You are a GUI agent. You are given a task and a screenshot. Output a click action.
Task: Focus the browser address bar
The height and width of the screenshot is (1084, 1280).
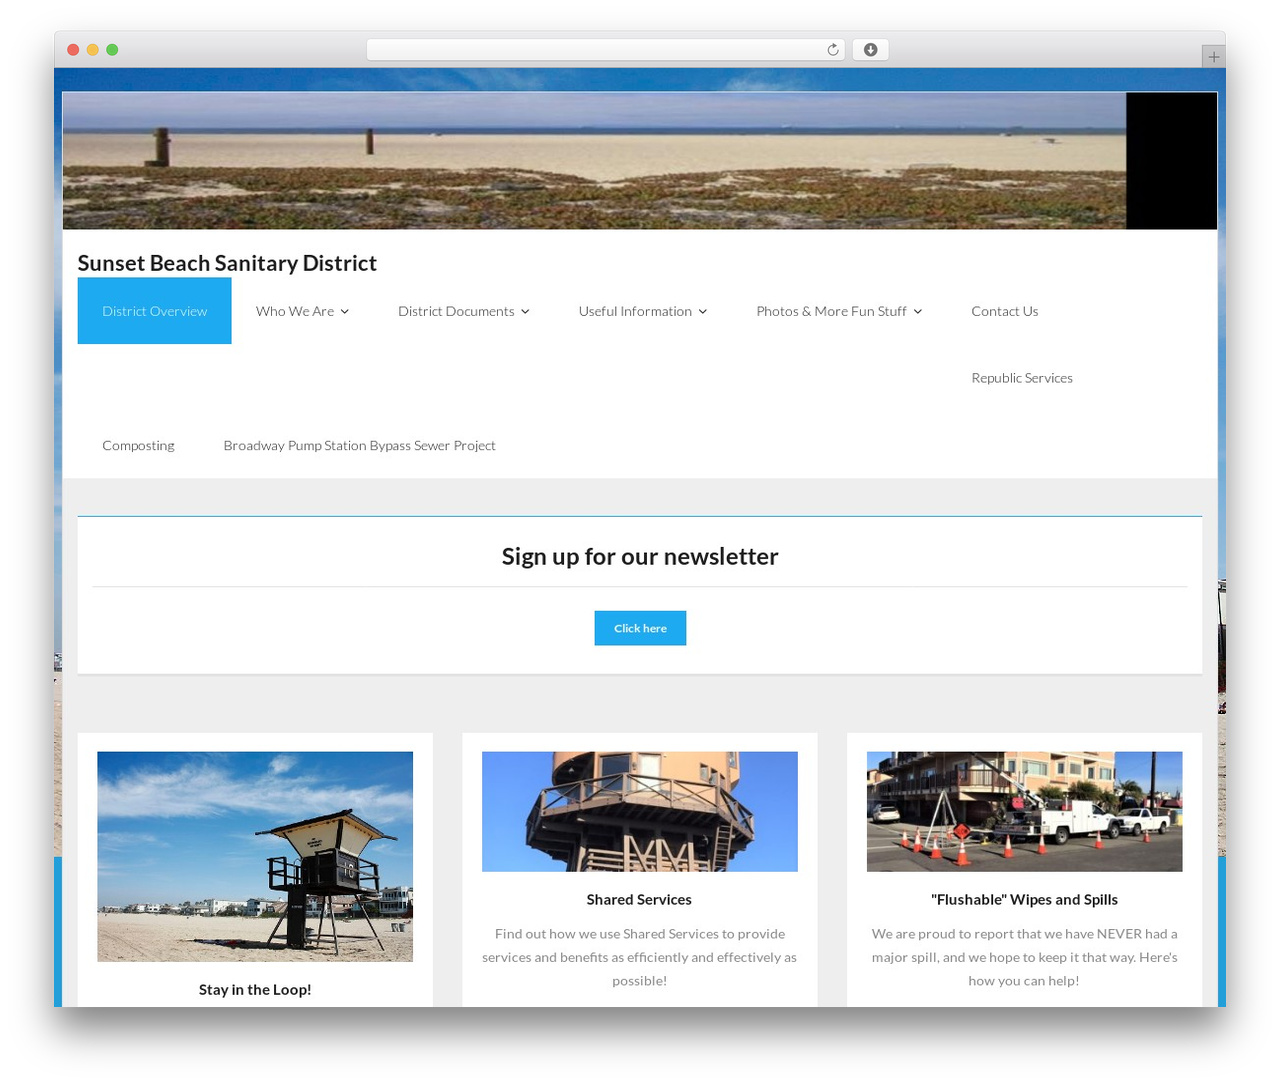coord(605,50)
